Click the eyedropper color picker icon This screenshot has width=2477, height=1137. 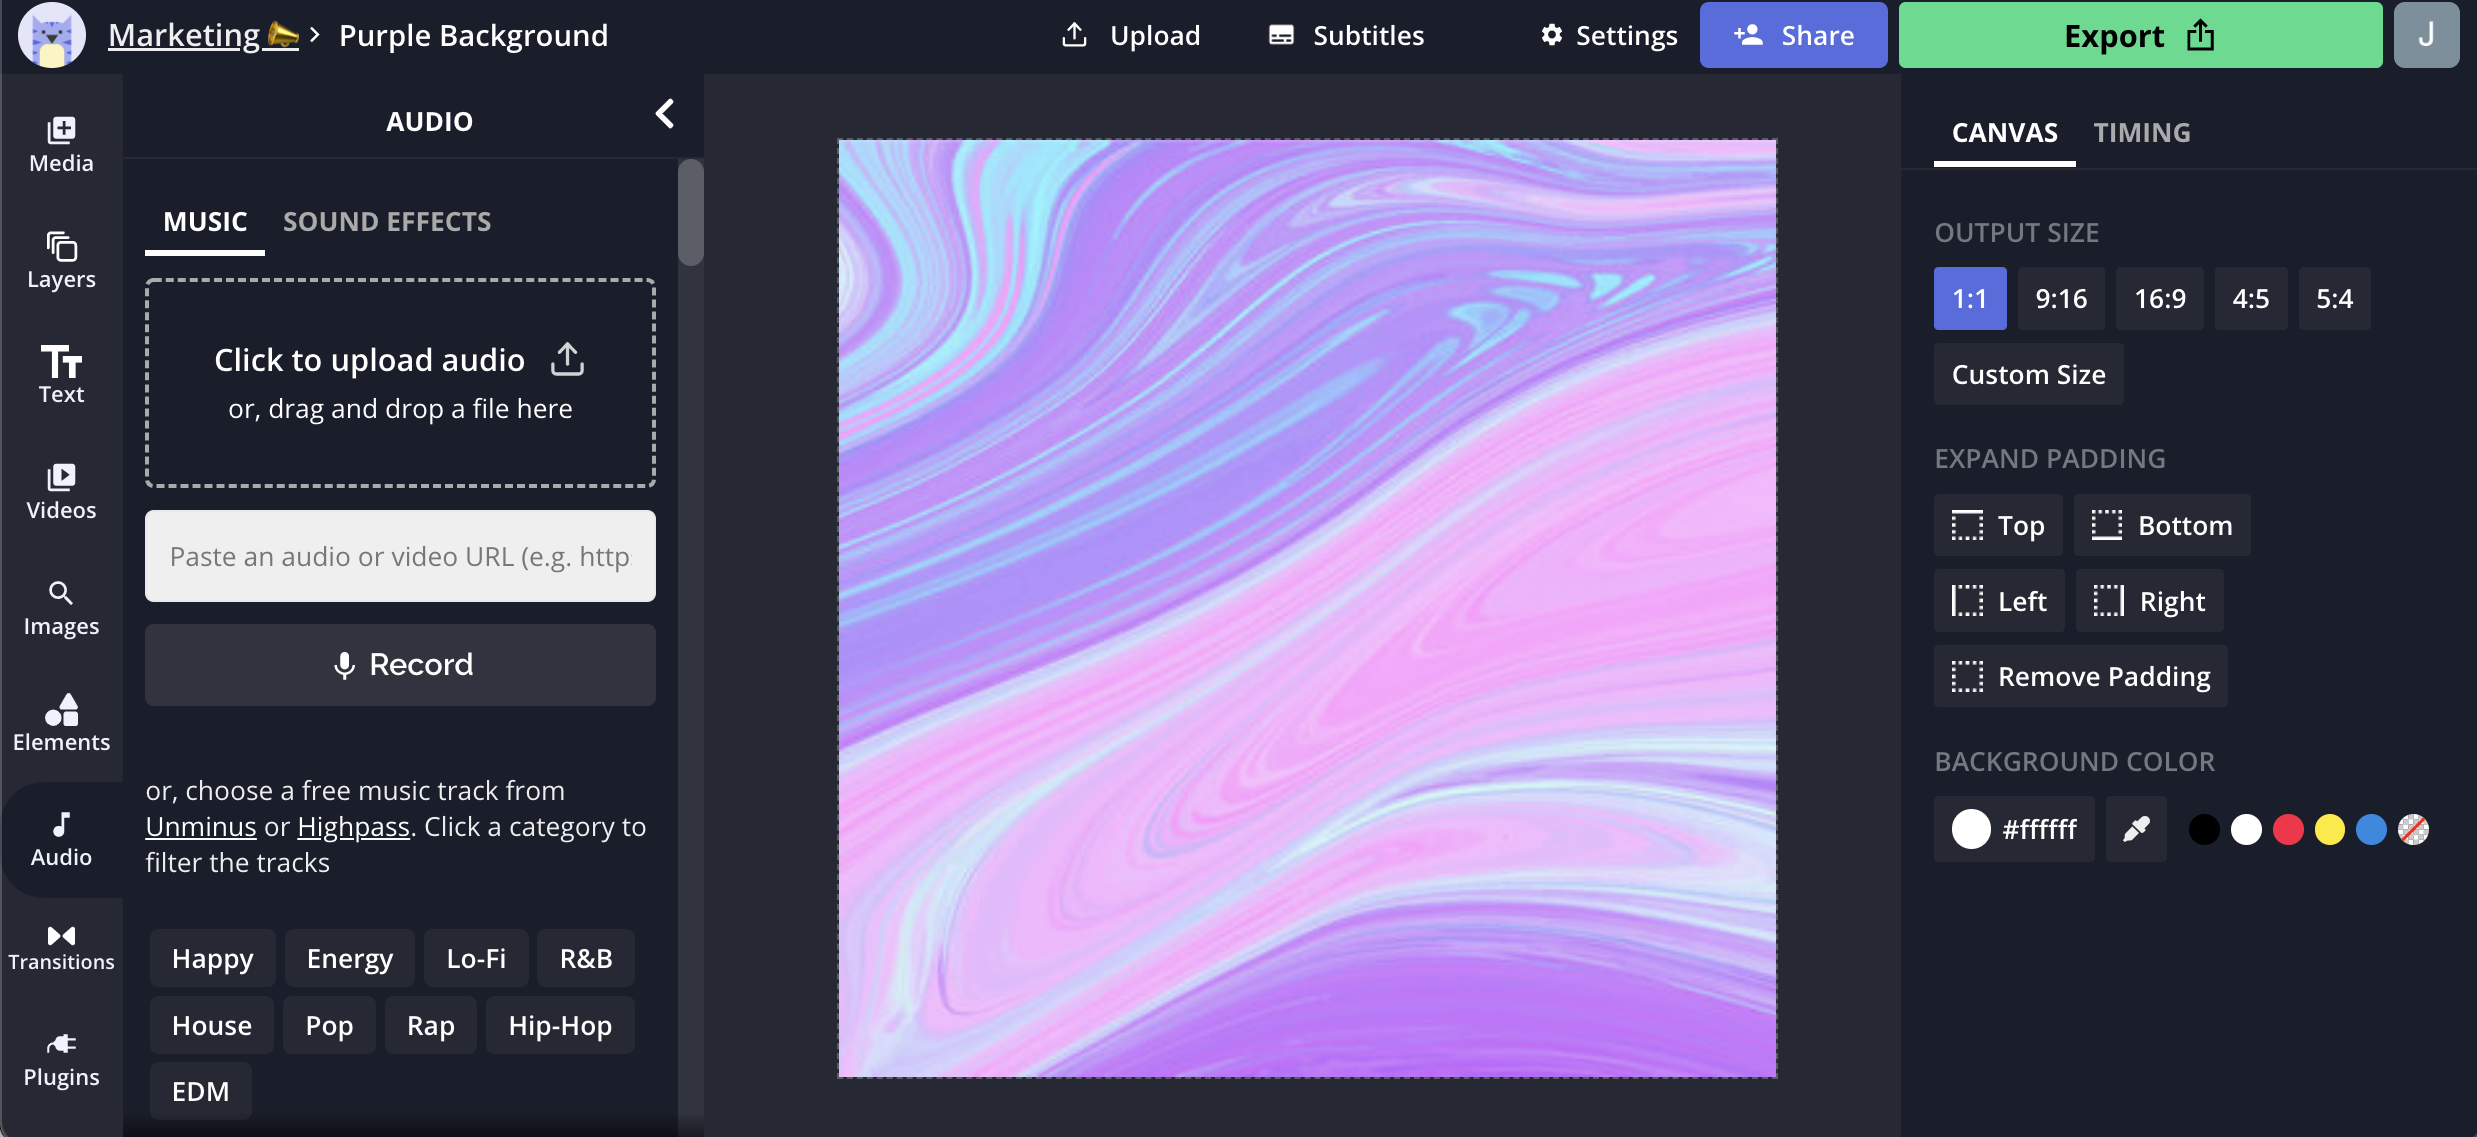pyautogui.click(x=2135, y=829)
